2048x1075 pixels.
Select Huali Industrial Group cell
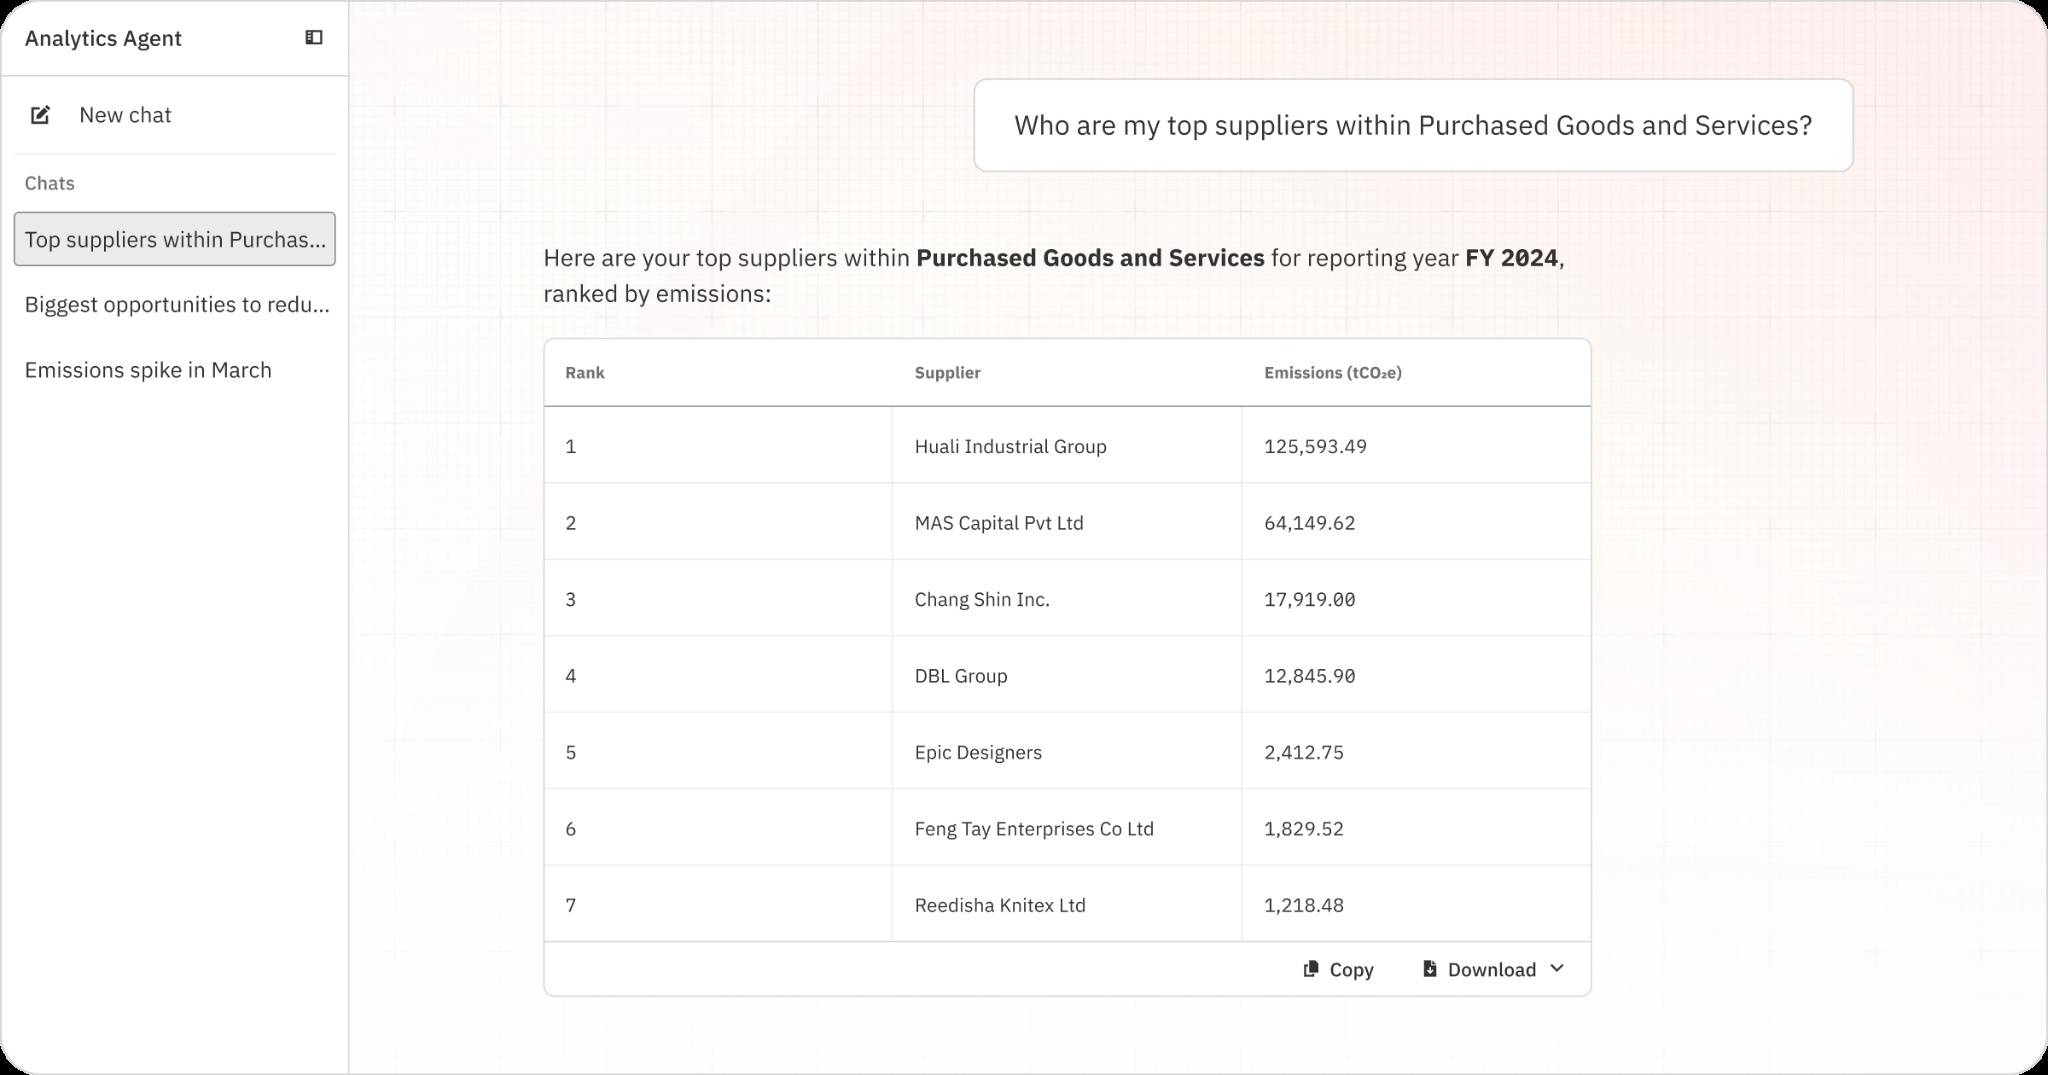click(x=1067, y=446)
